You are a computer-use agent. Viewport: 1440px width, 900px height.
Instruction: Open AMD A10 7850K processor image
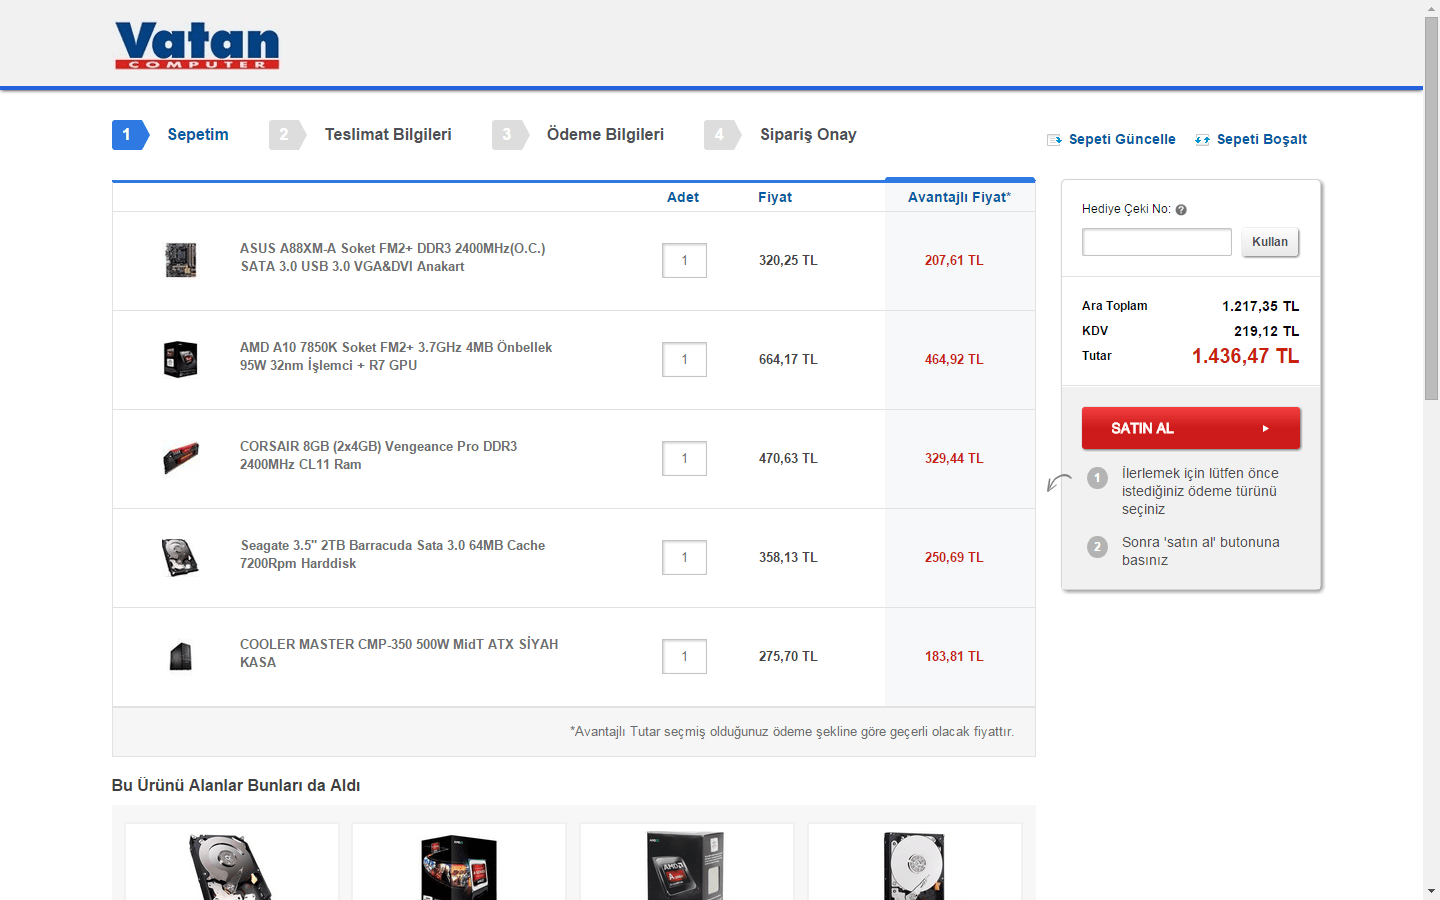coord(181,359)
